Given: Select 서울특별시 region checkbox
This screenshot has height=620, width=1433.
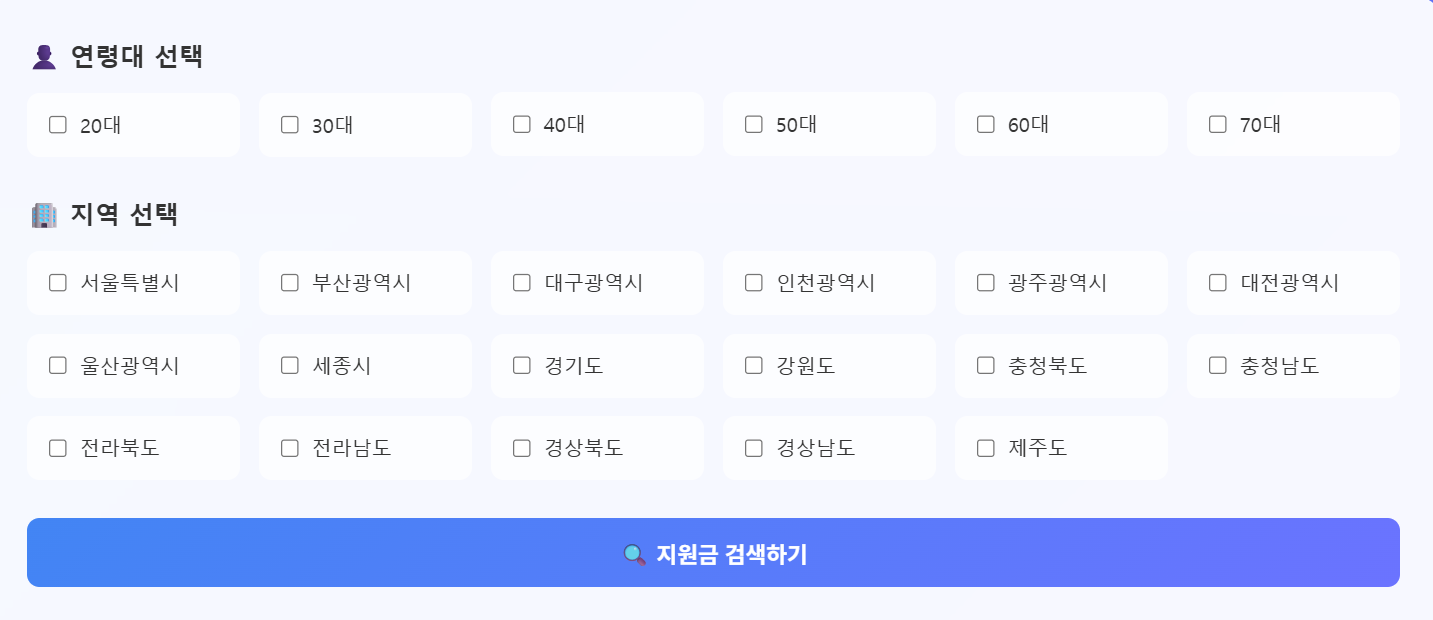Looking at the screenshot, I should pyautogui.click(x=58, y=283).
